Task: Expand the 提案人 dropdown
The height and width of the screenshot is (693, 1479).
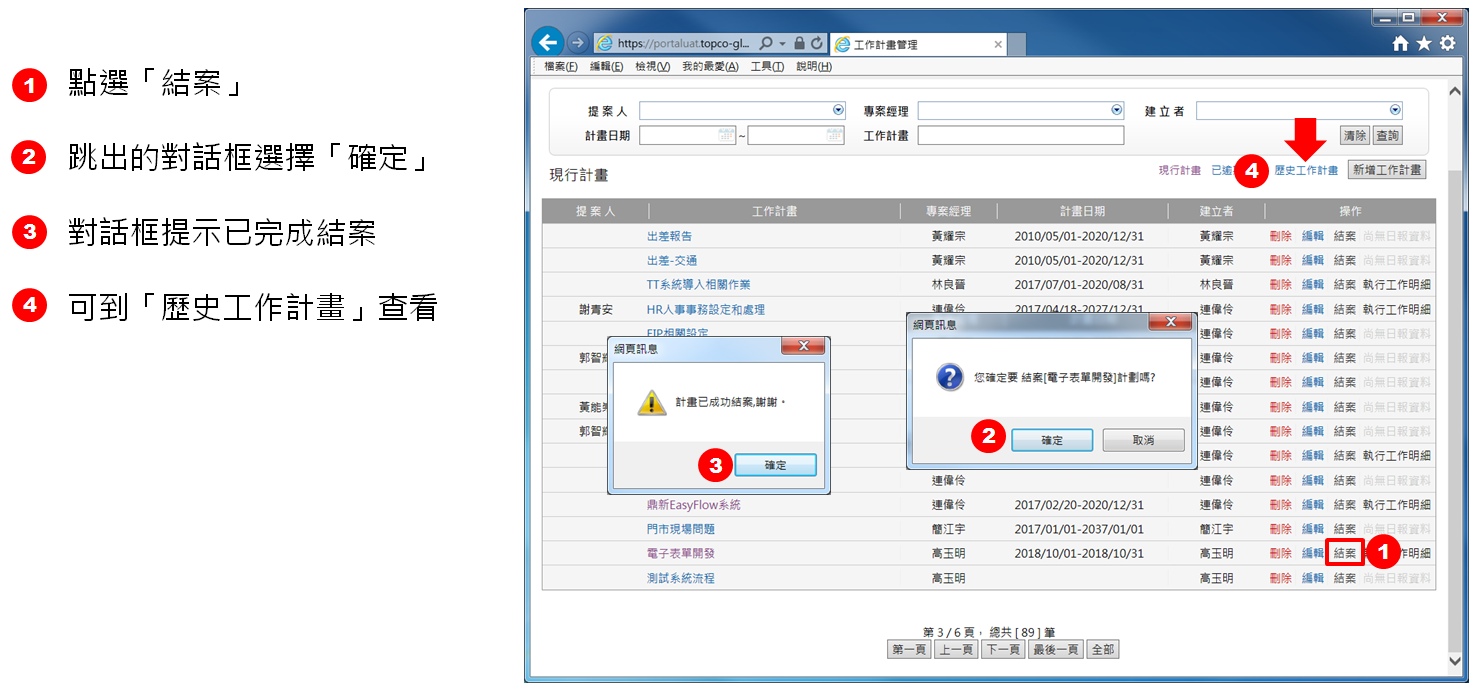Action: pos(838,110)
